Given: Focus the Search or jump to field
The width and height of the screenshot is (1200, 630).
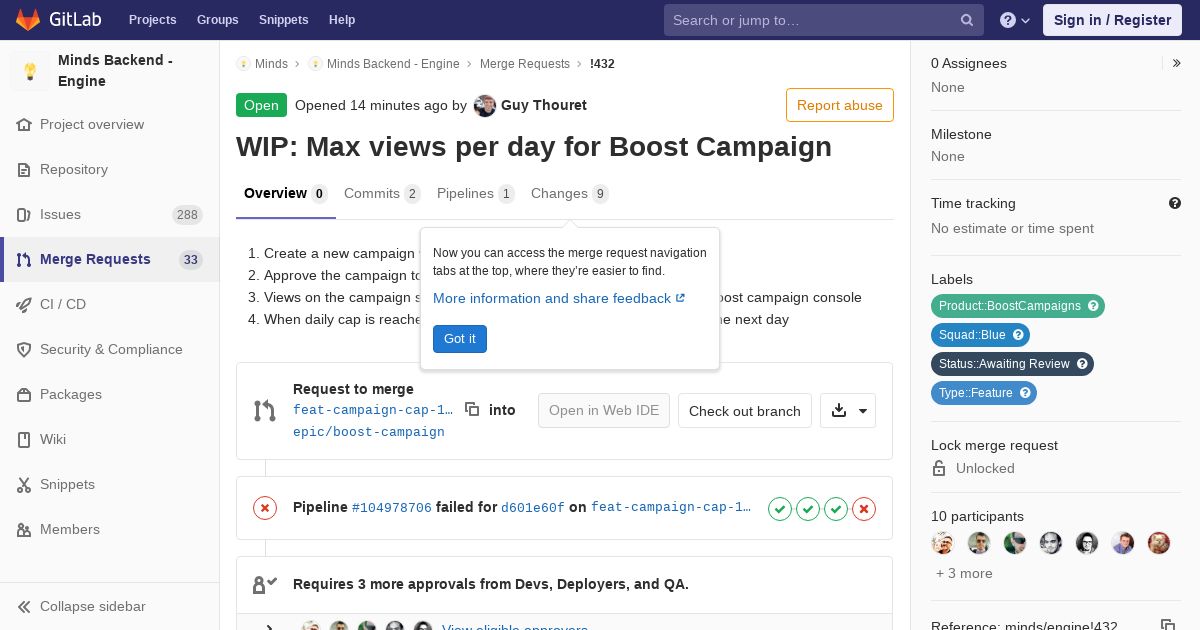Looking at the screenshot, I should click(x=824, y=20).
